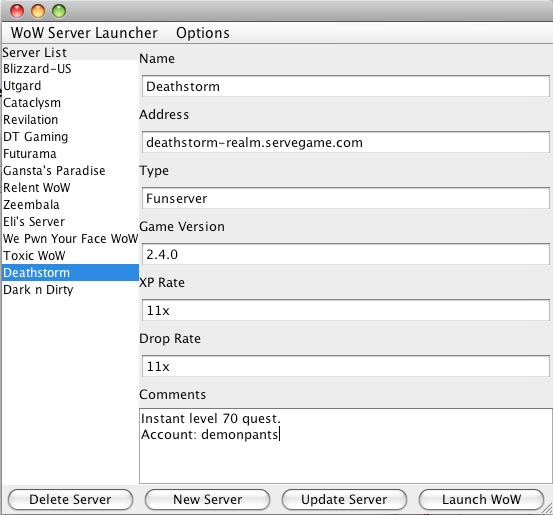Viewport: 553px width, 515px height.
Task: Click the XP Rate input field
Action: (x=346, y=310)
